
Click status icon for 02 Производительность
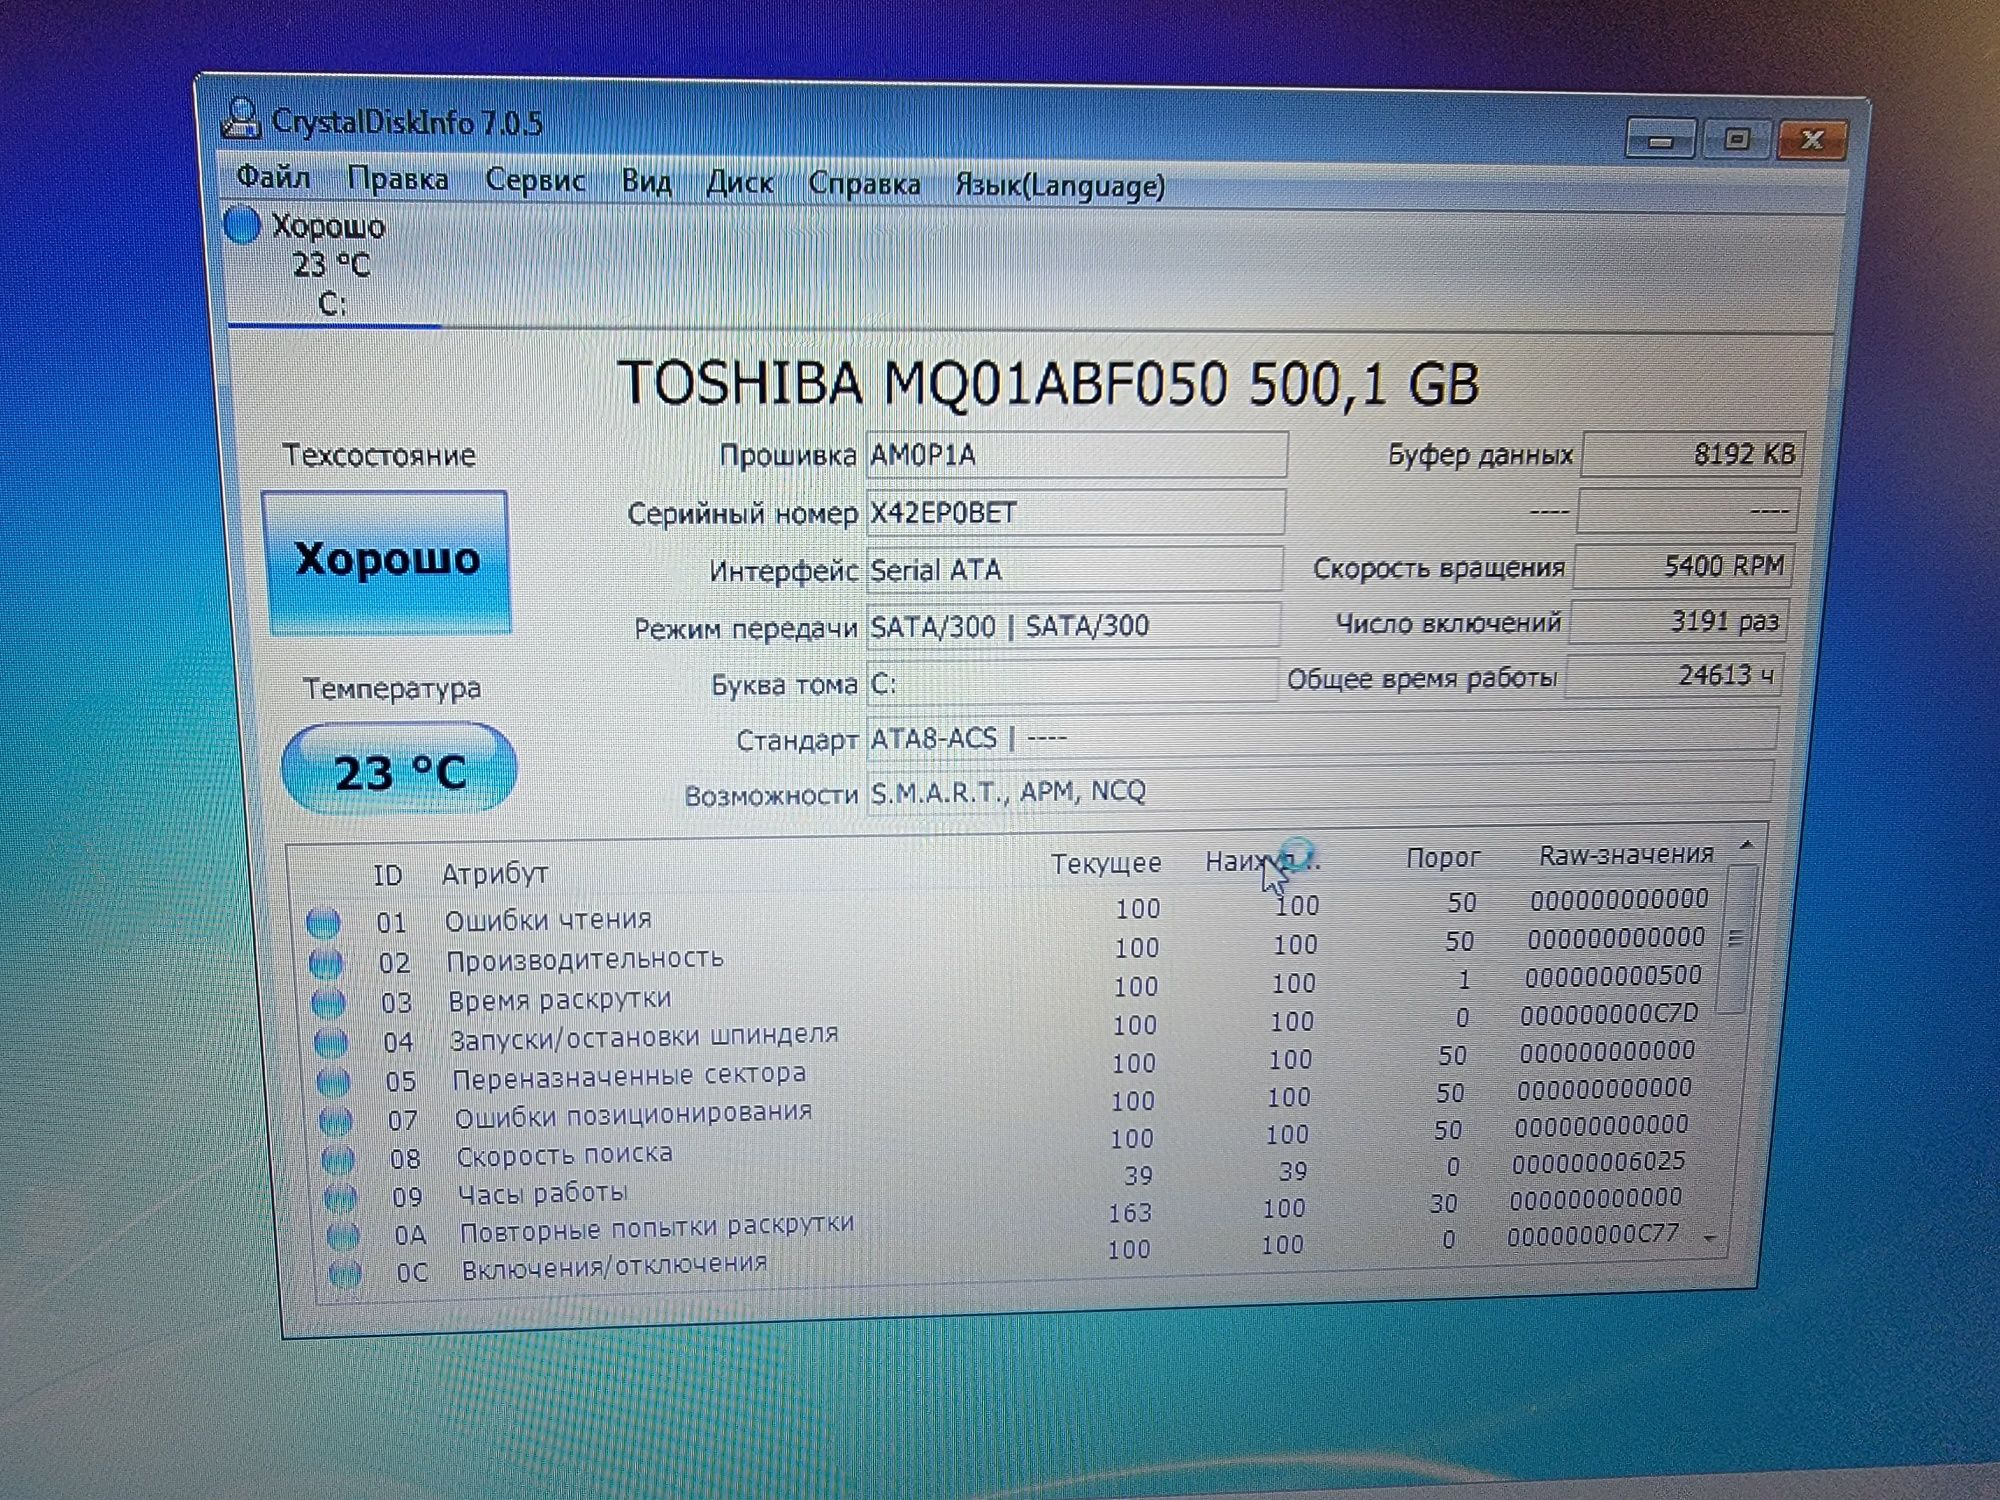326,963
